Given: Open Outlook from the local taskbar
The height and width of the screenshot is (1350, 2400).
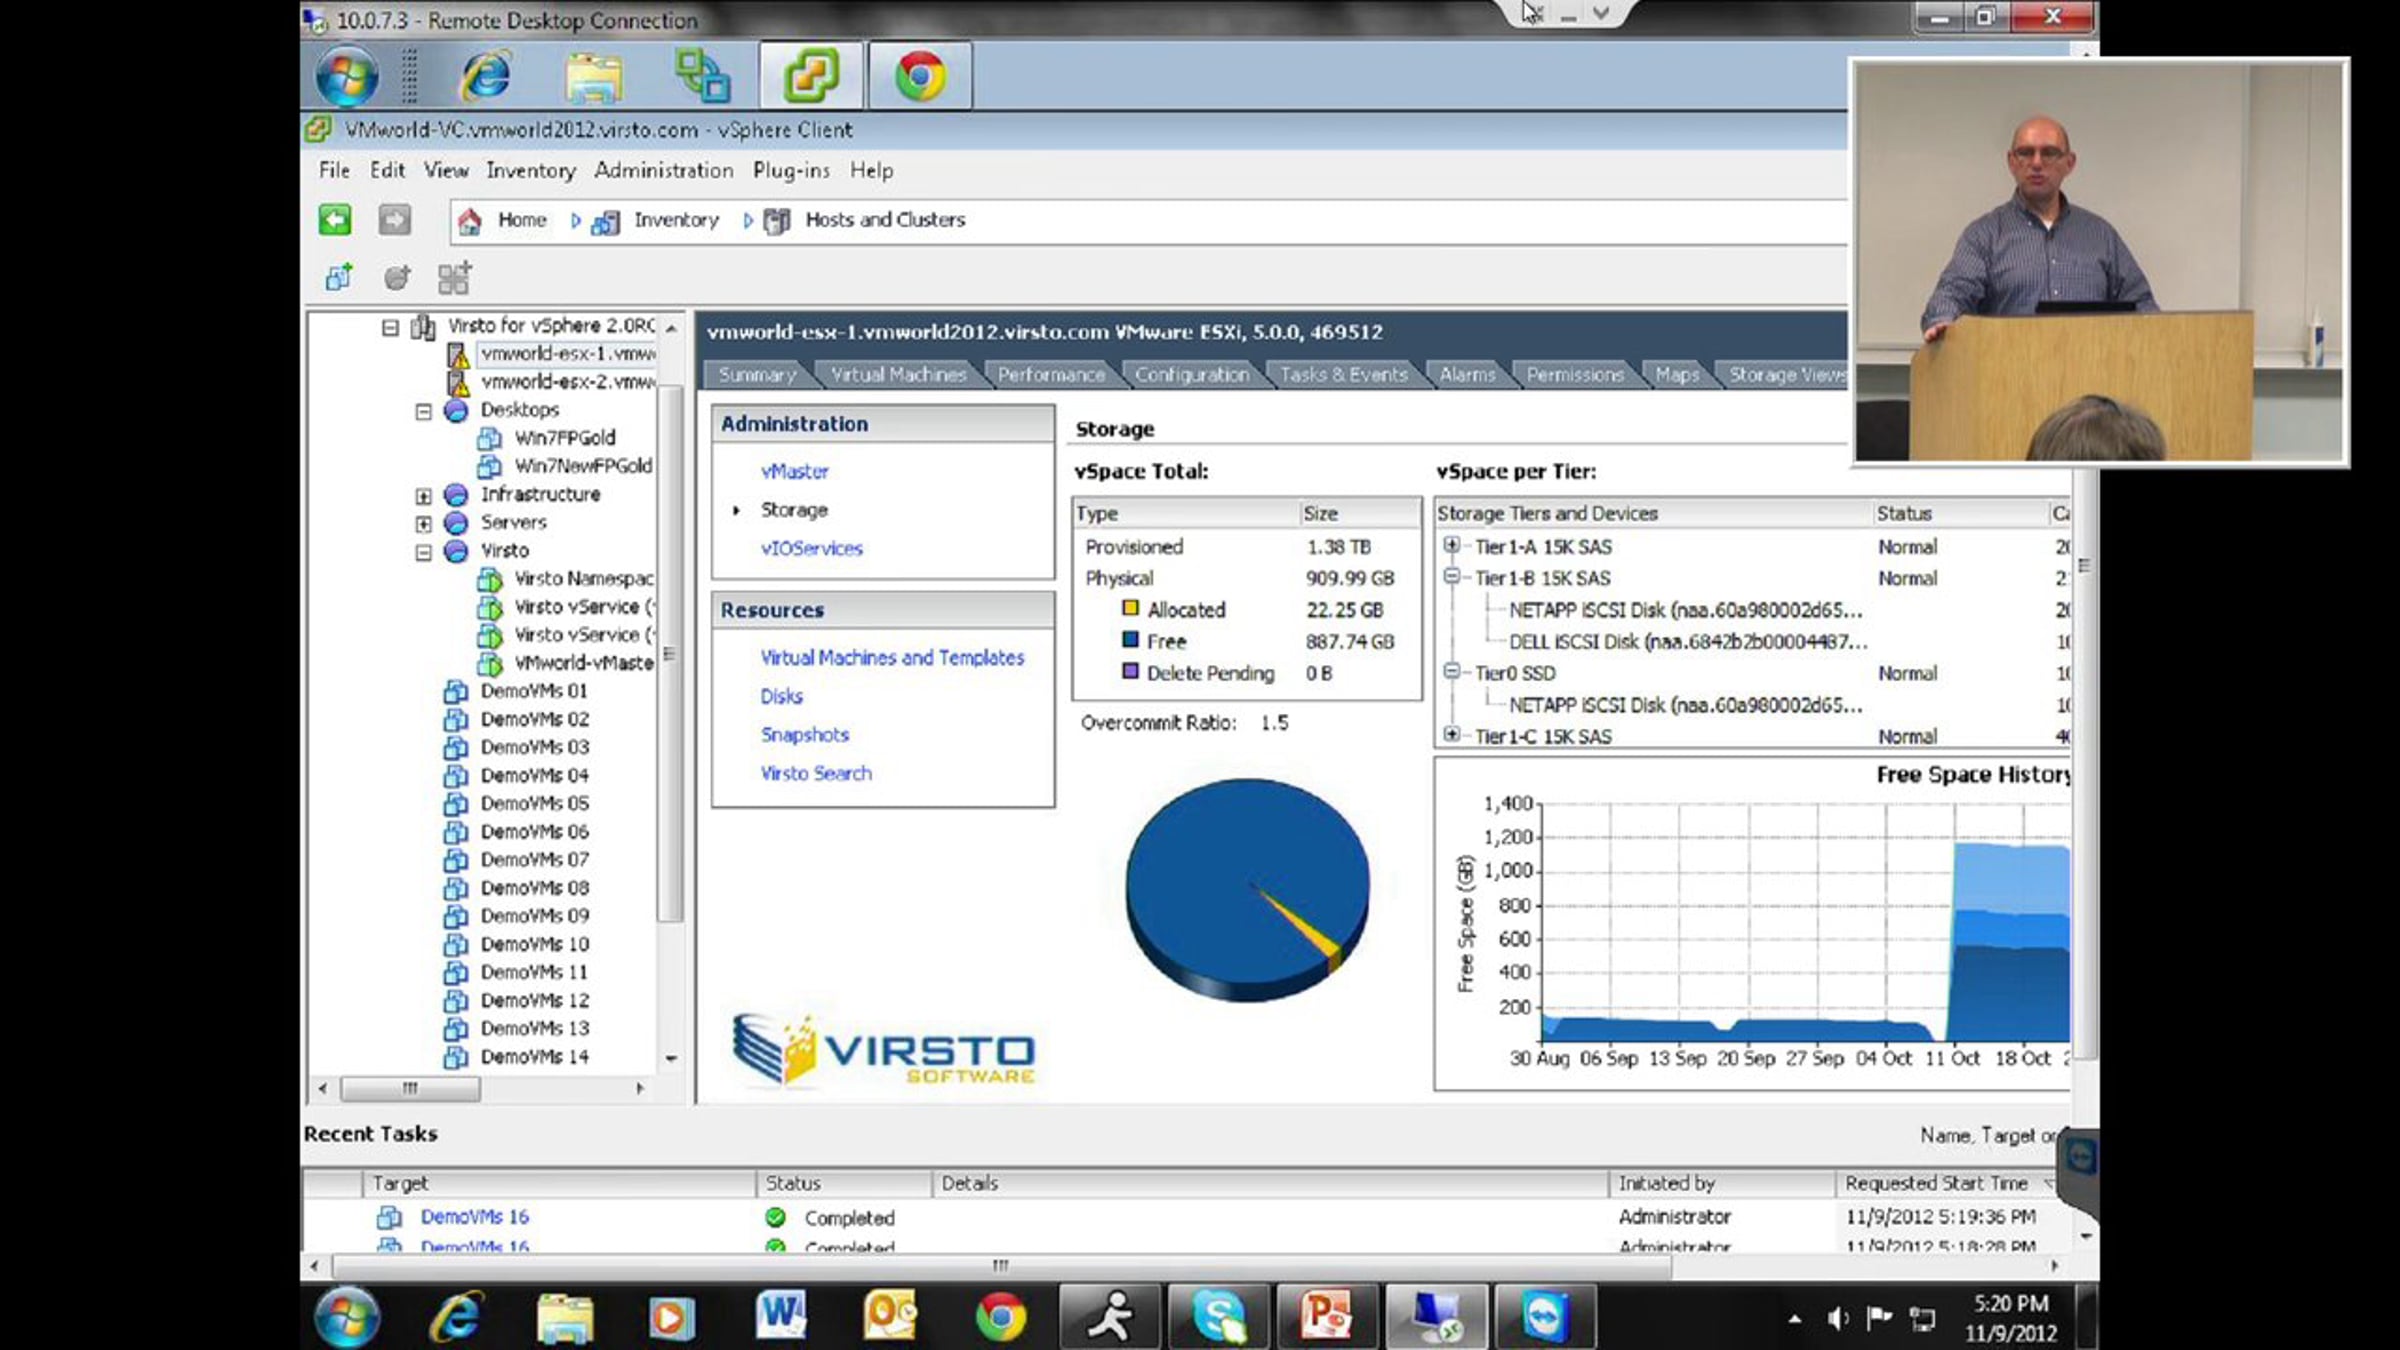Looking at the screenshot, I should (889, 1315).
